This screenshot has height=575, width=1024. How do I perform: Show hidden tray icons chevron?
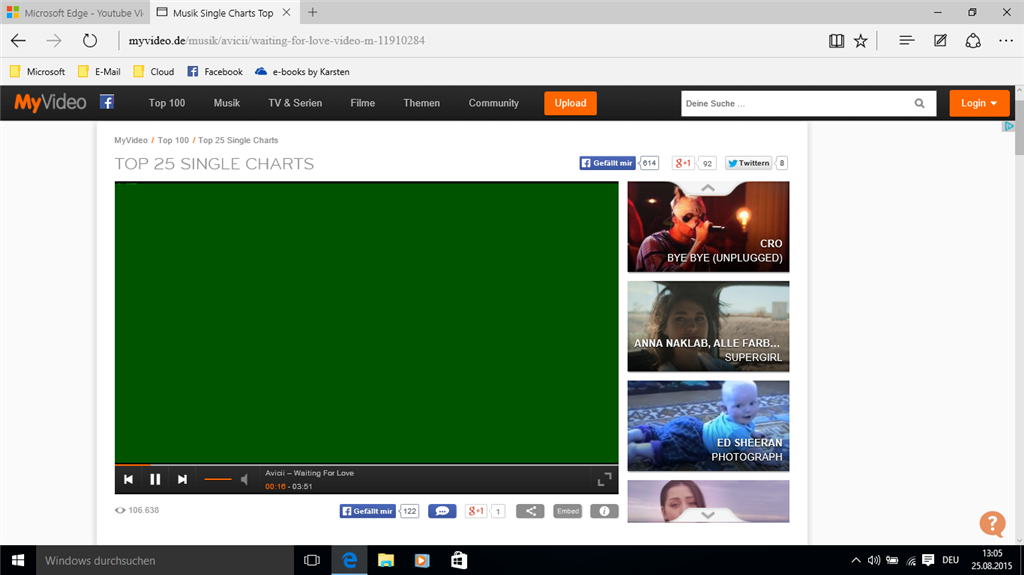[856, 560]
